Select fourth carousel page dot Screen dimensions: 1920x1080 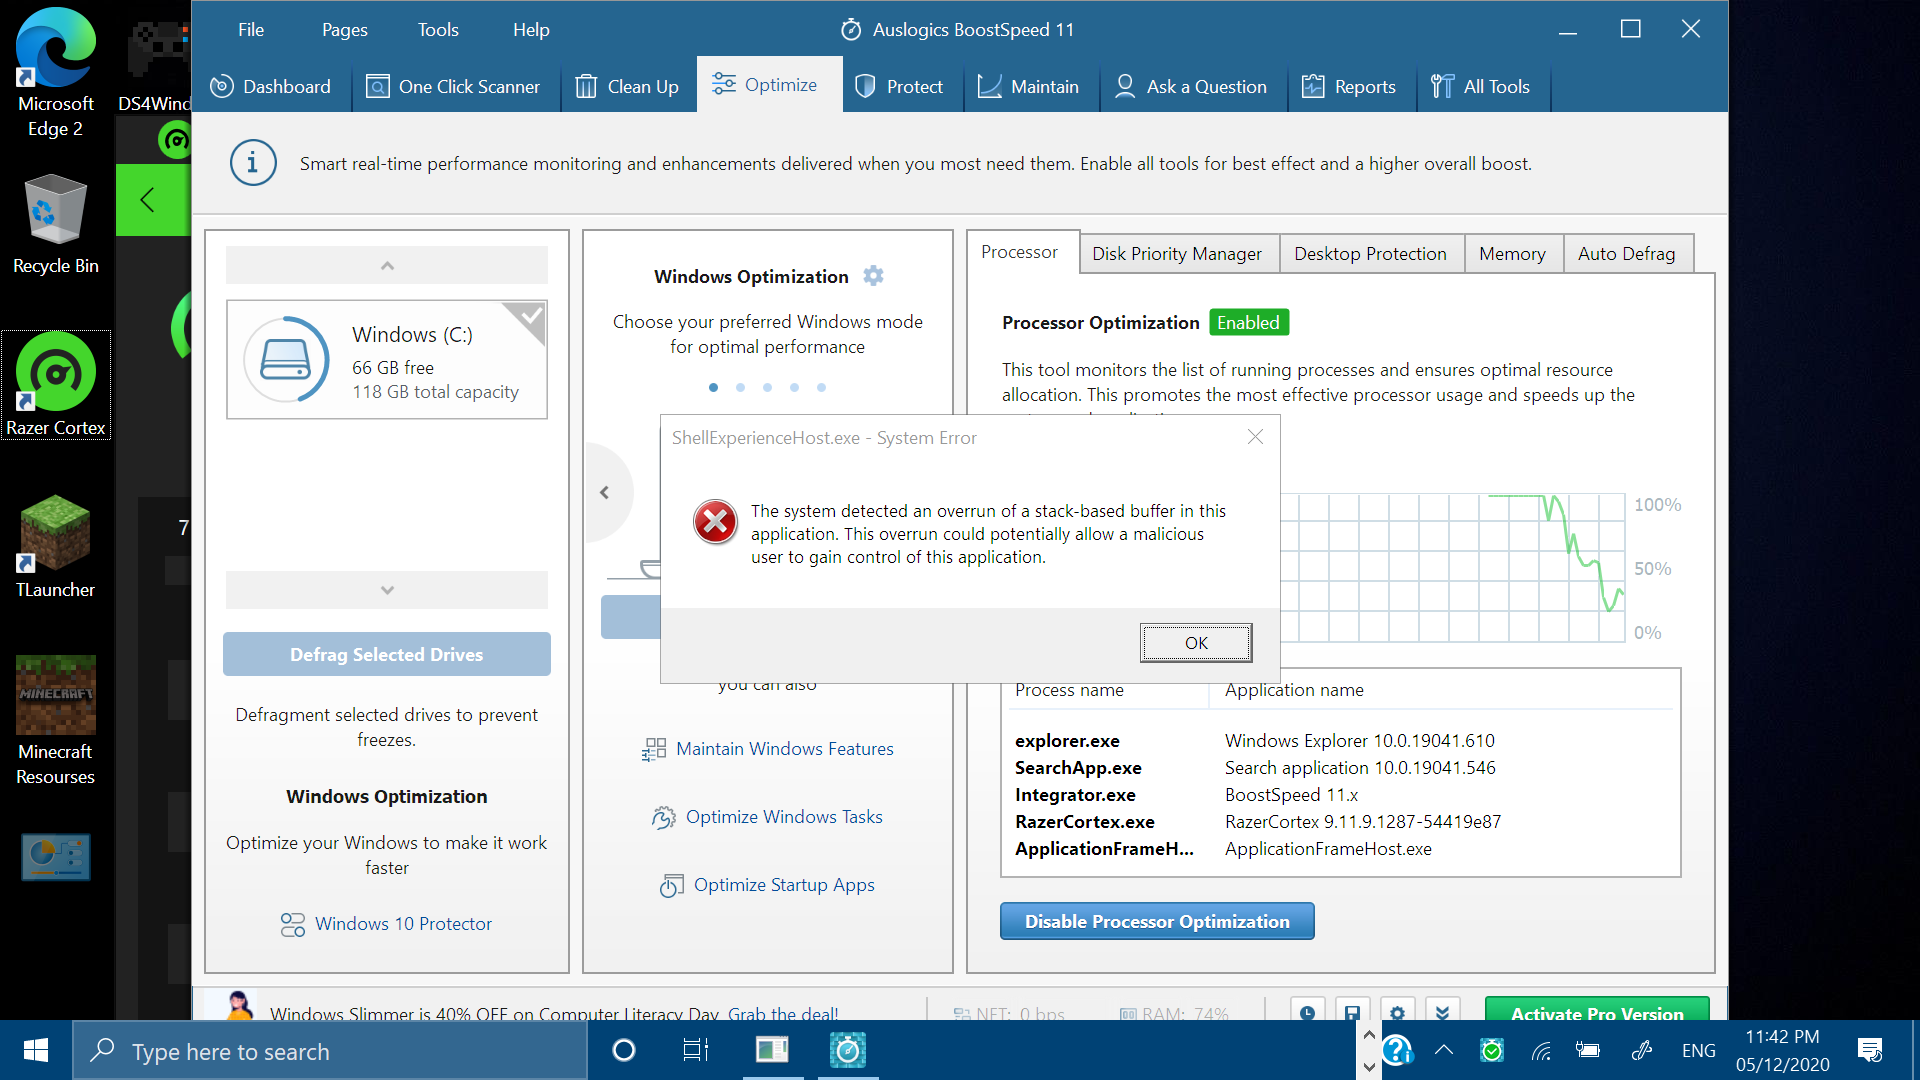794,388
